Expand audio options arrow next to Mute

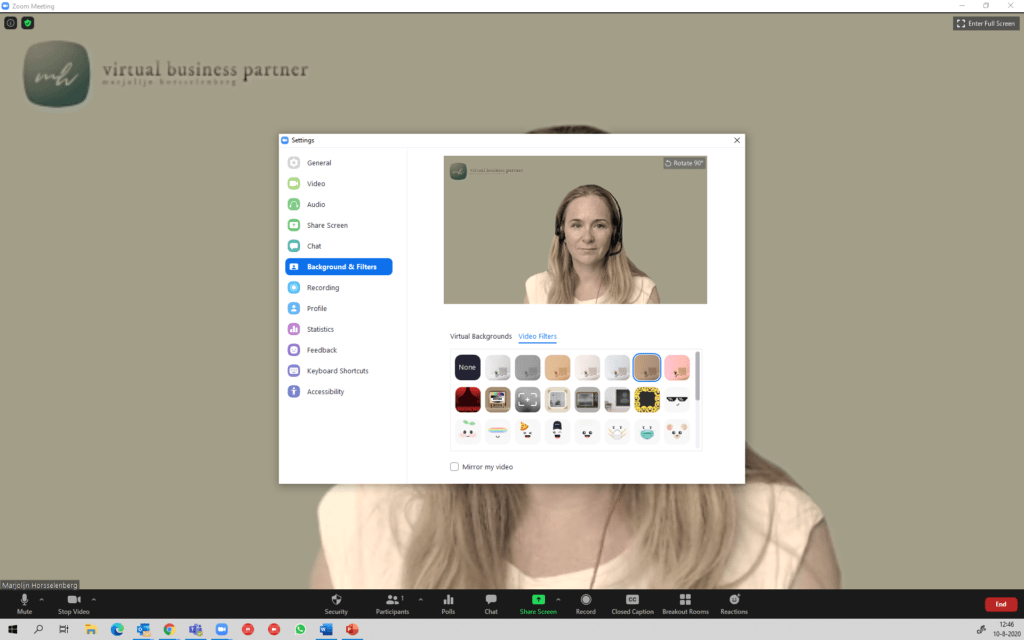pyautogui.click(x=42, y=599)
